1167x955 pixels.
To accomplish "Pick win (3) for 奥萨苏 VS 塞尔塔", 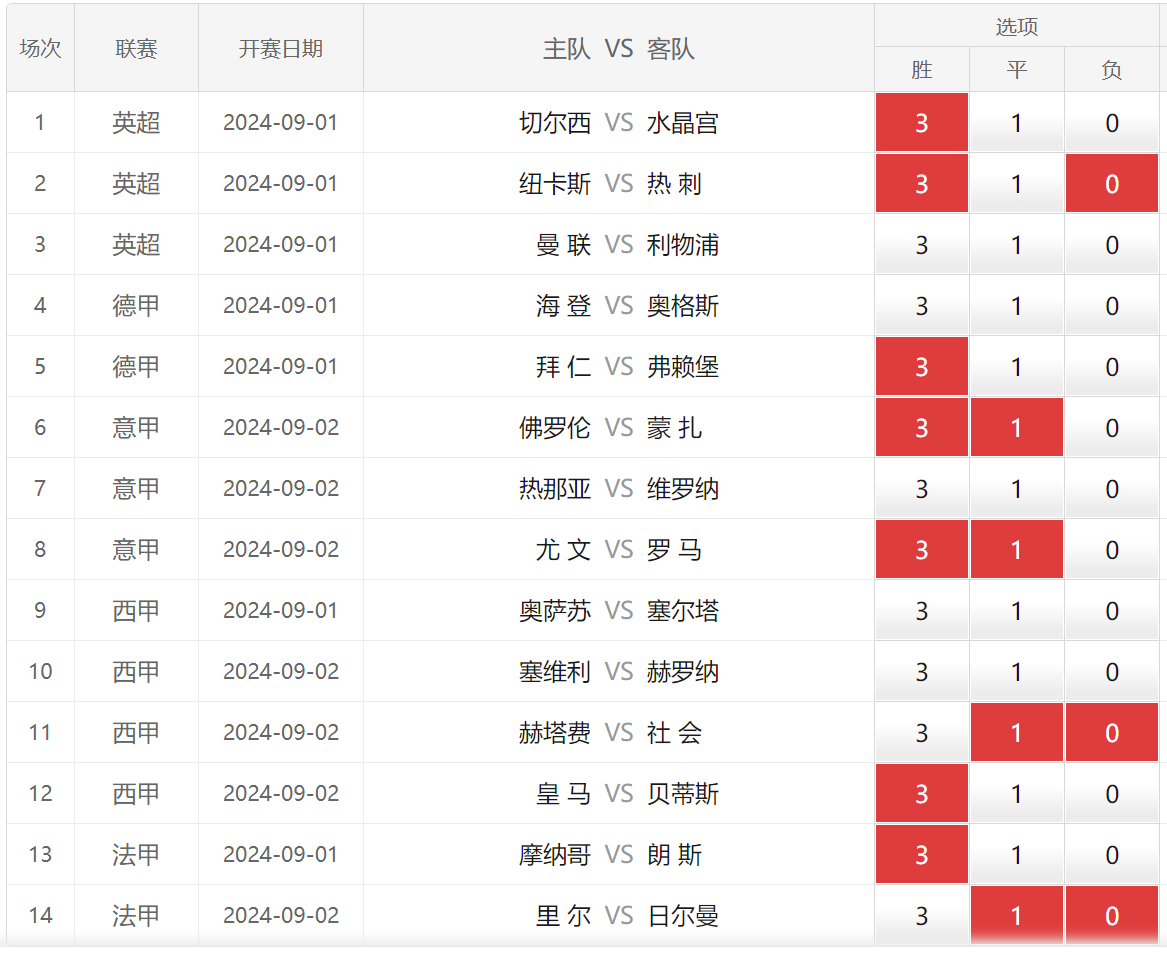I will tap(921, 610).
